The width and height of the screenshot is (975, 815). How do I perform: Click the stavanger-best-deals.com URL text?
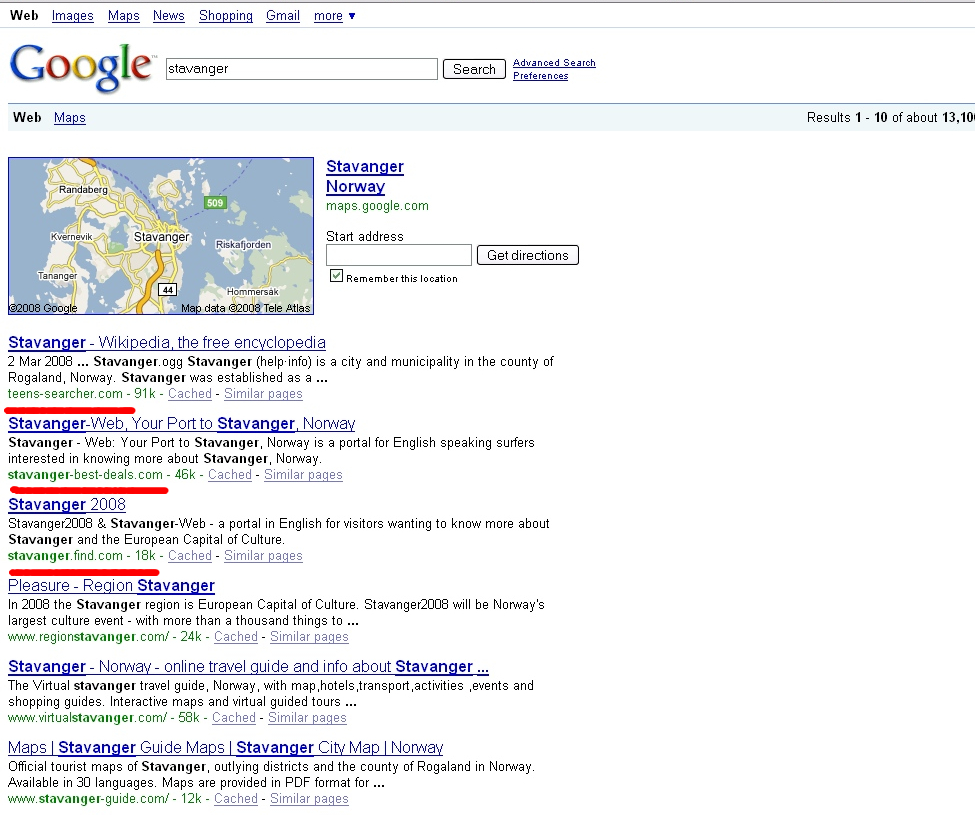tap(85, 475)
